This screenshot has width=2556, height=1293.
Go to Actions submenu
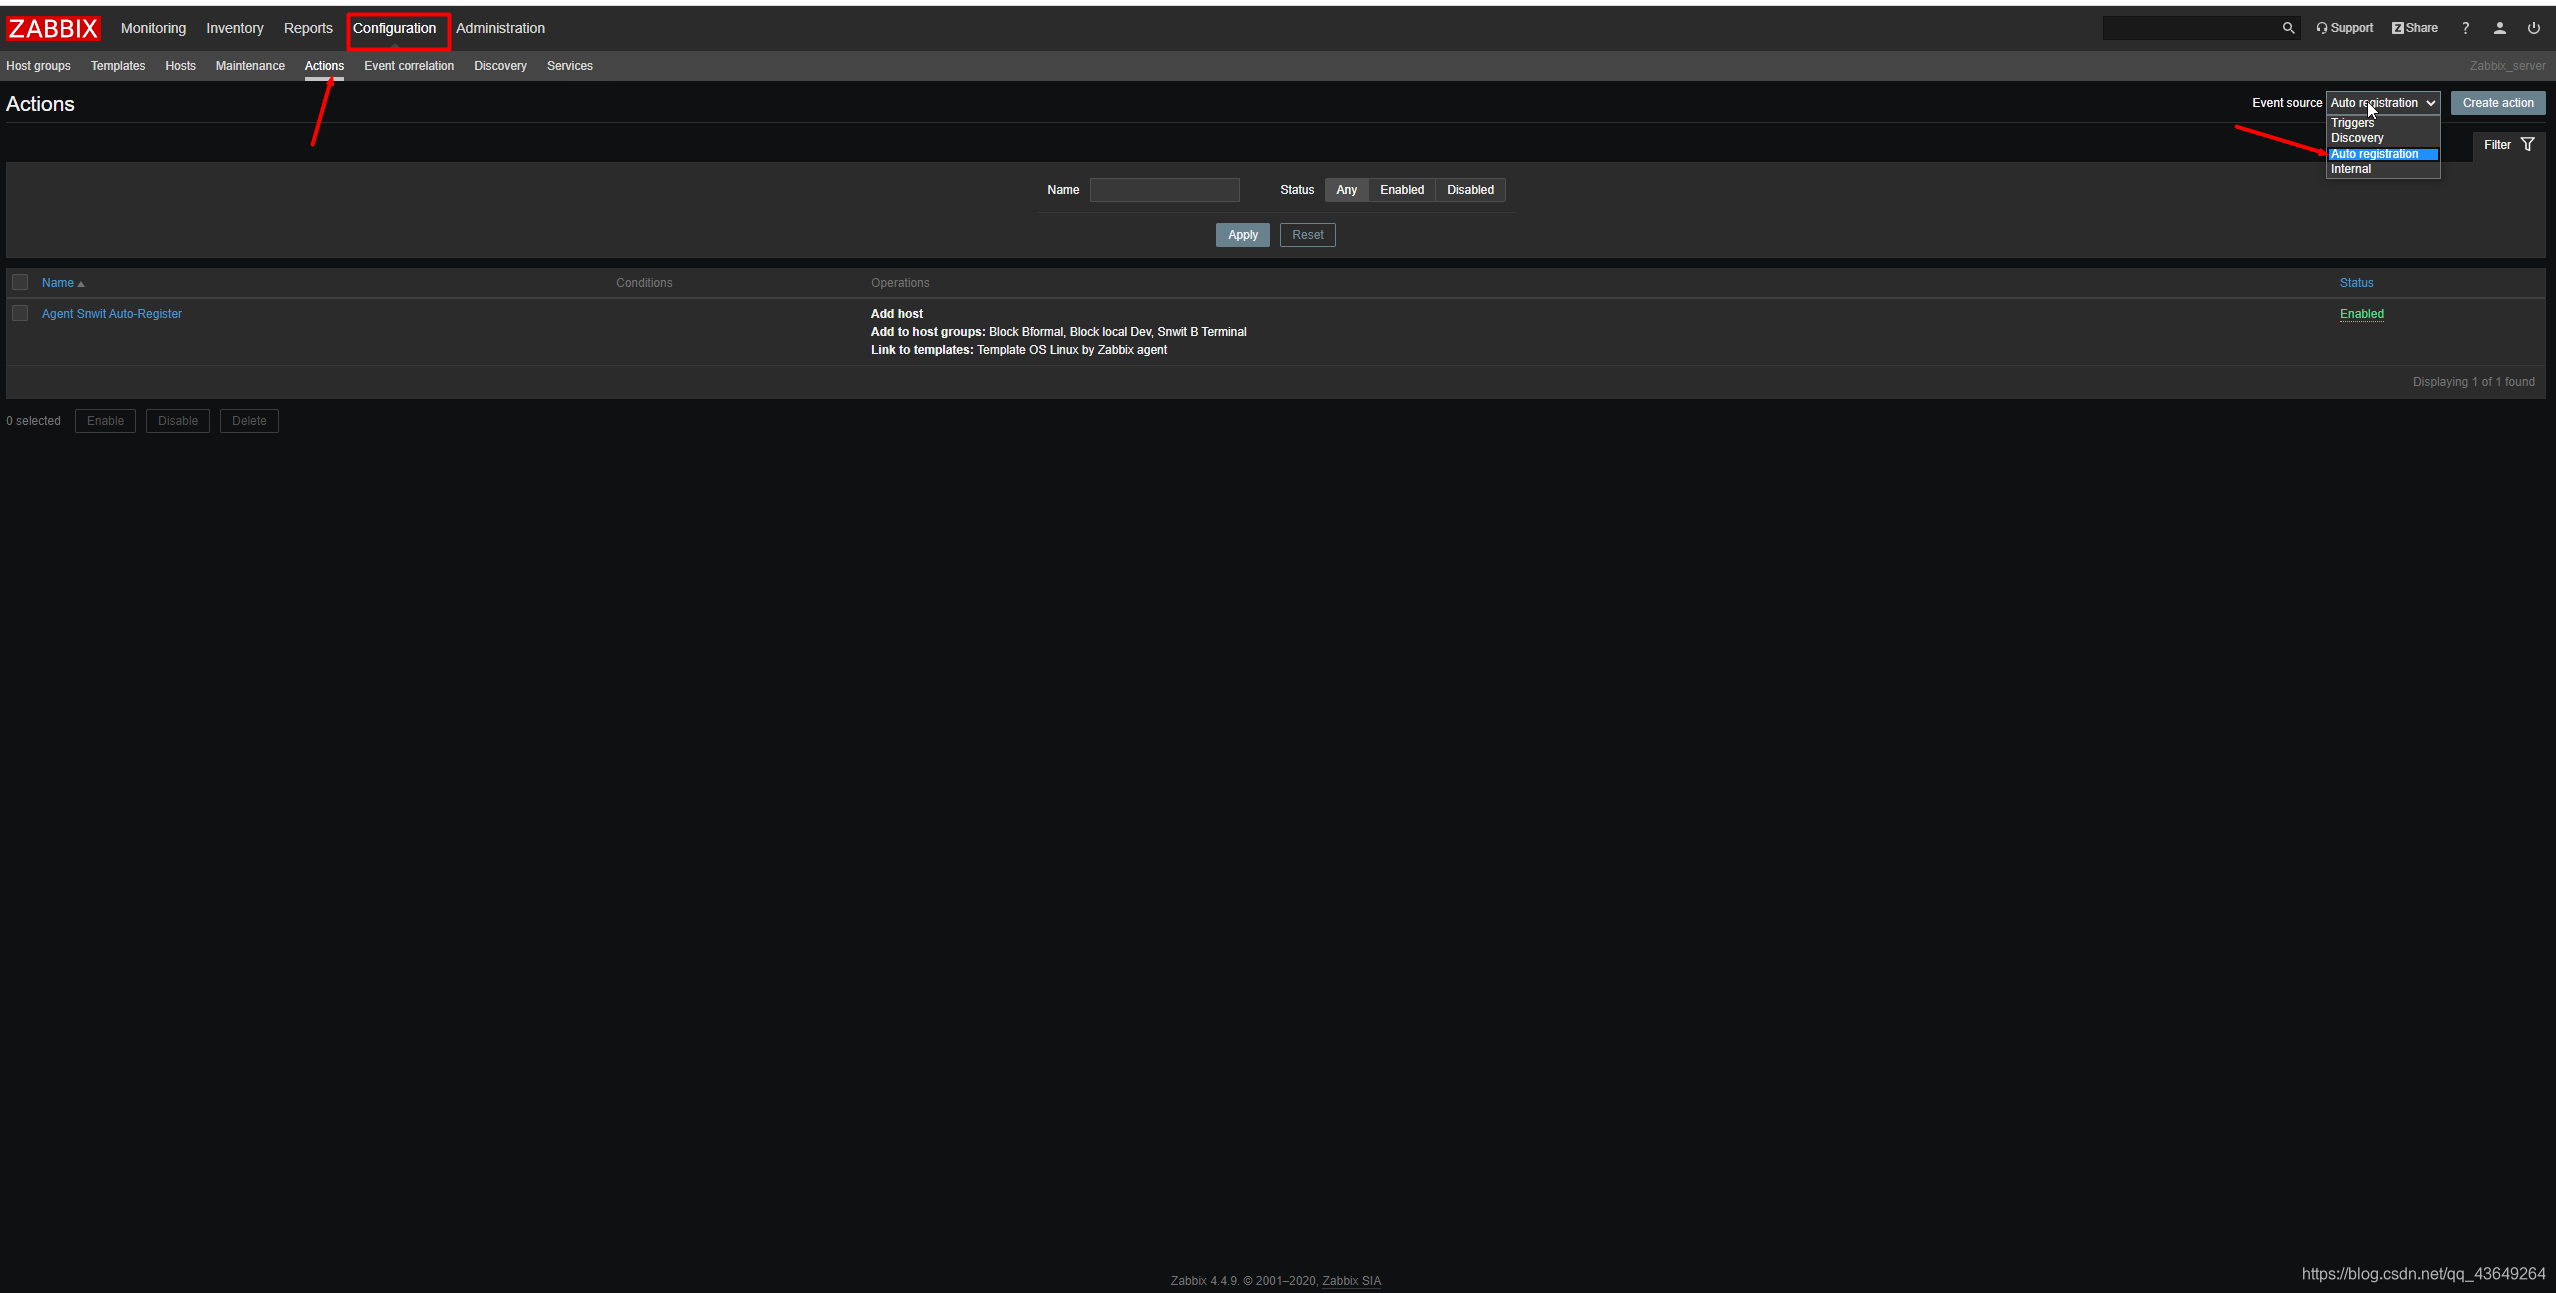click(x=324, y=66)
